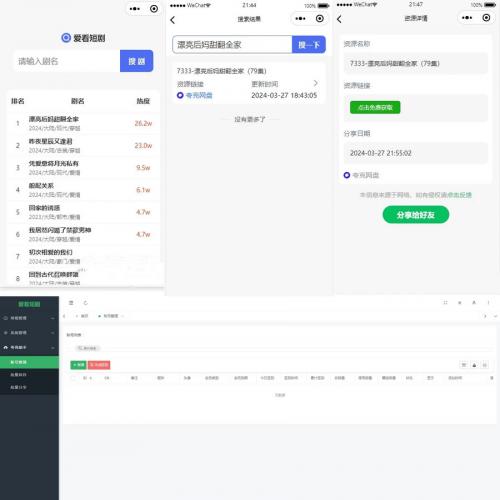Close the active admin tab via its x
This screenshot has width=500, height=500.
[122, 316]
